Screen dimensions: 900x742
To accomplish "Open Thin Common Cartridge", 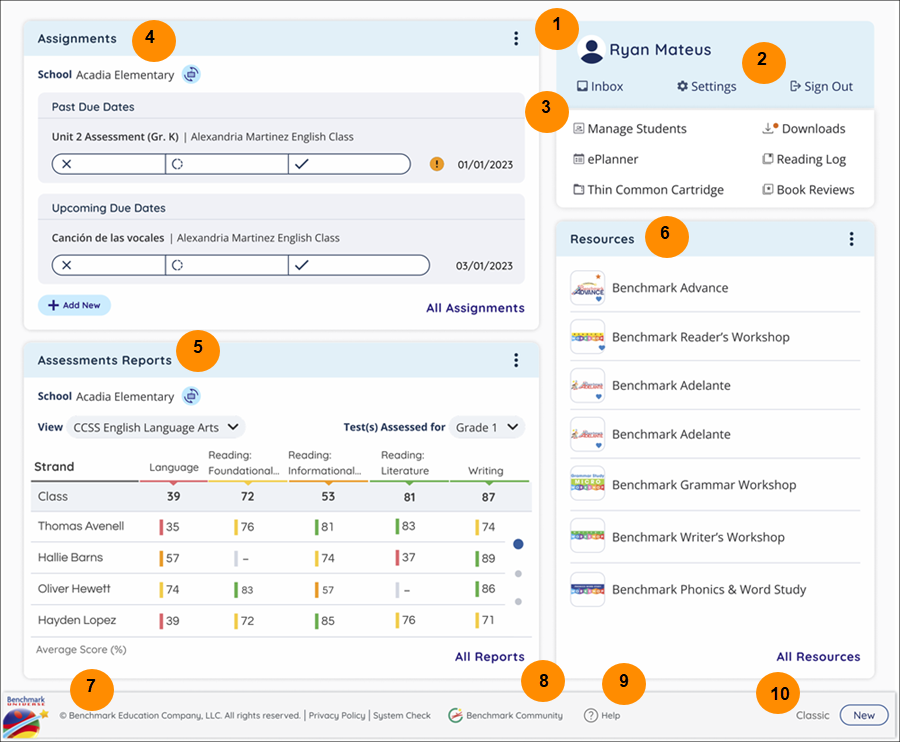I will pyautogui.click(x=649, y=189).
